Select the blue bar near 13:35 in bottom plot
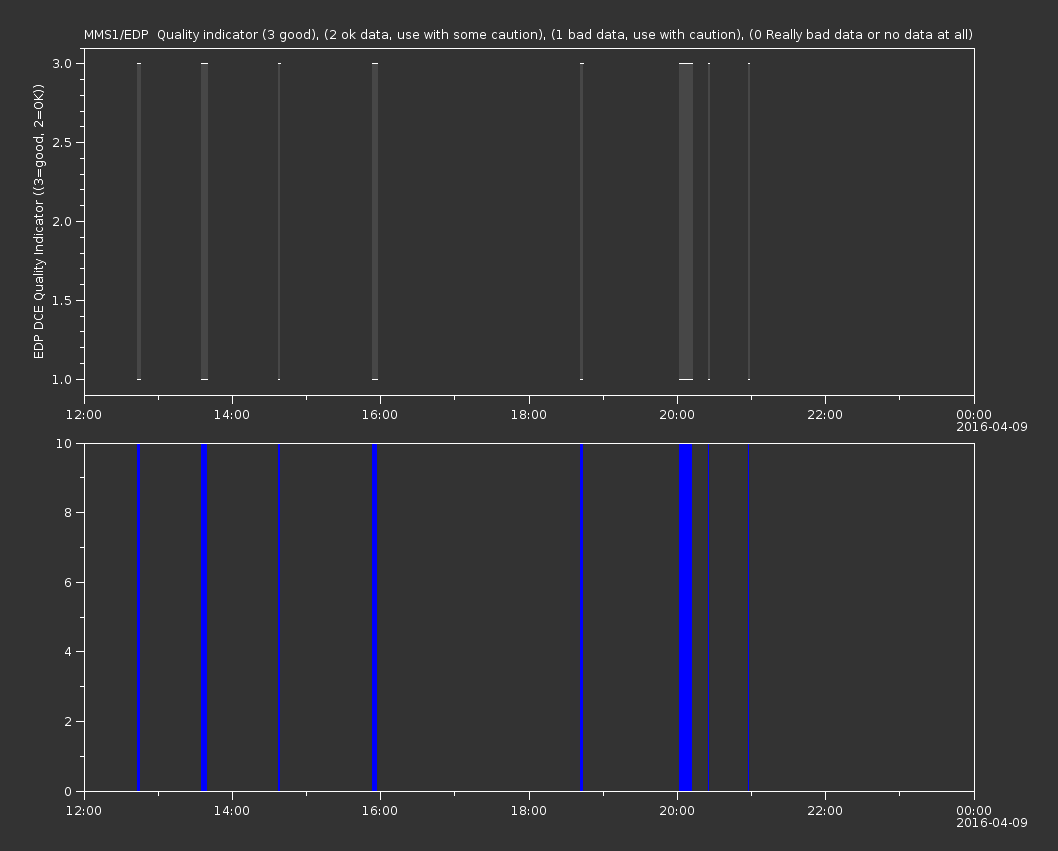Screen dimensions: 1058x851 tap(204, 617)
